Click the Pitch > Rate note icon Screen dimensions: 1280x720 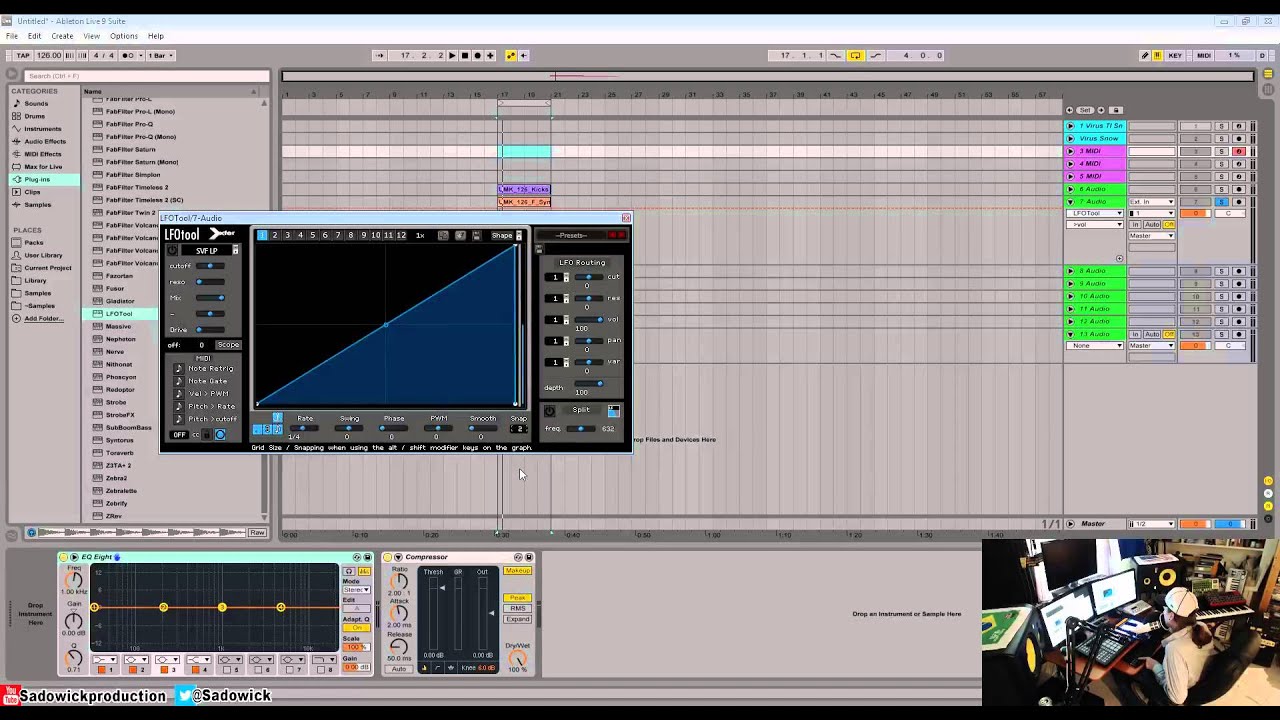tap(179, 407)
